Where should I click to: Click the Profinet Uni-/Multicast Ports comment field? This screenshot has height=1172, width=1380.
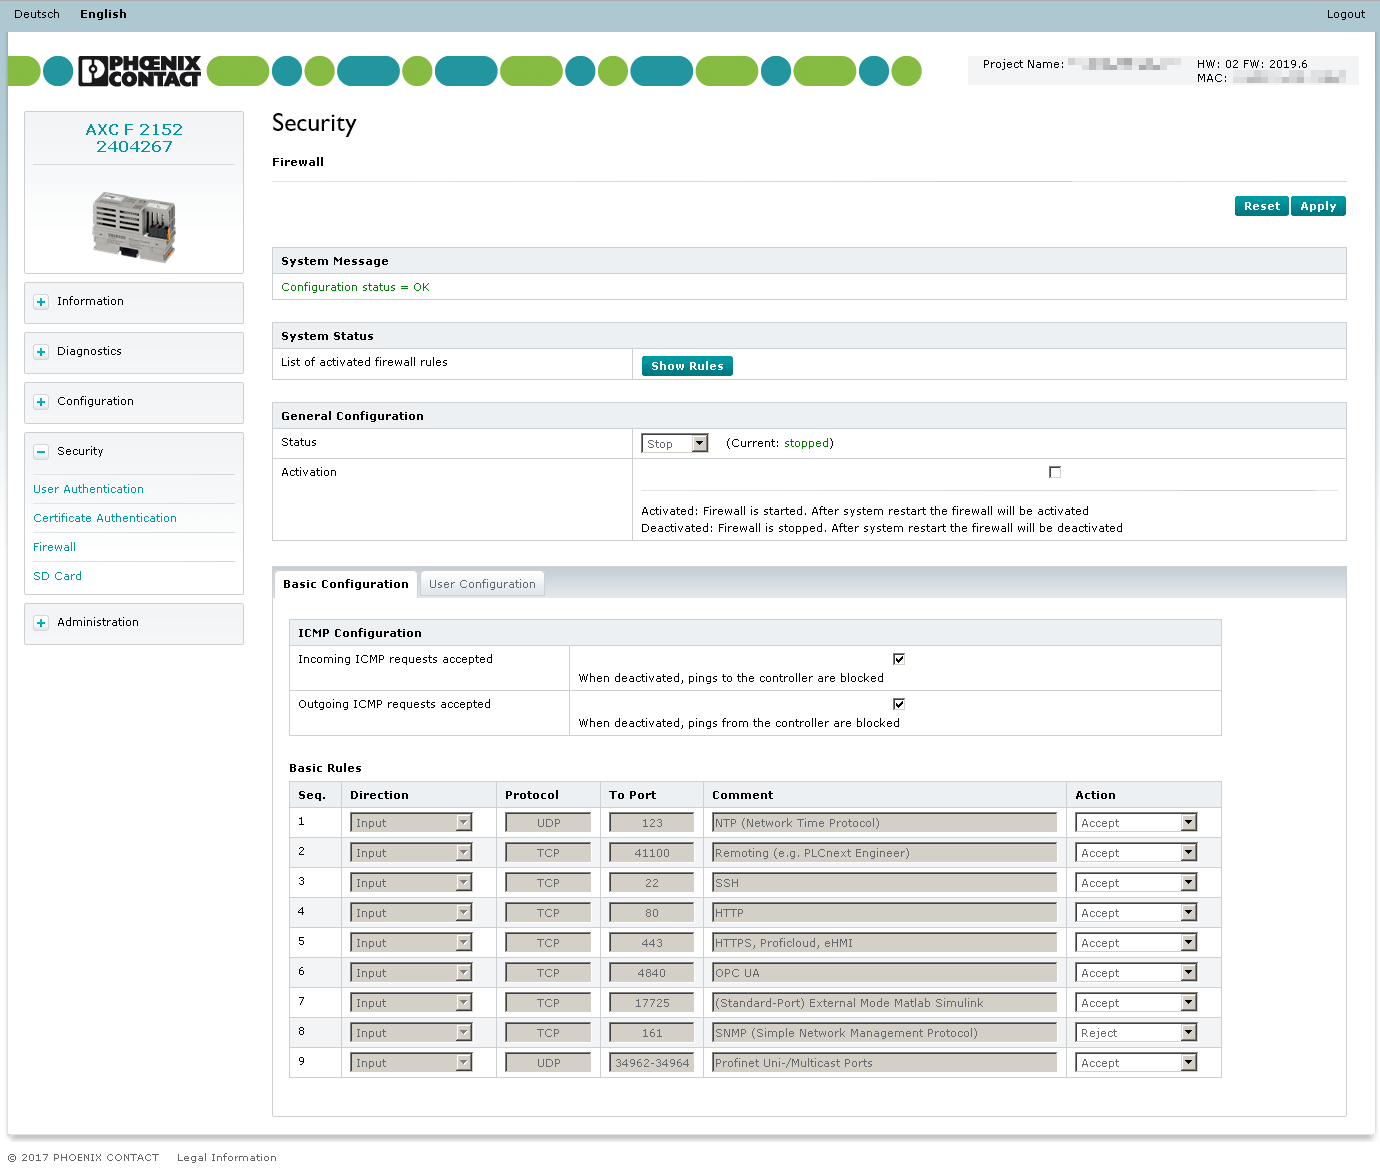884,1063
